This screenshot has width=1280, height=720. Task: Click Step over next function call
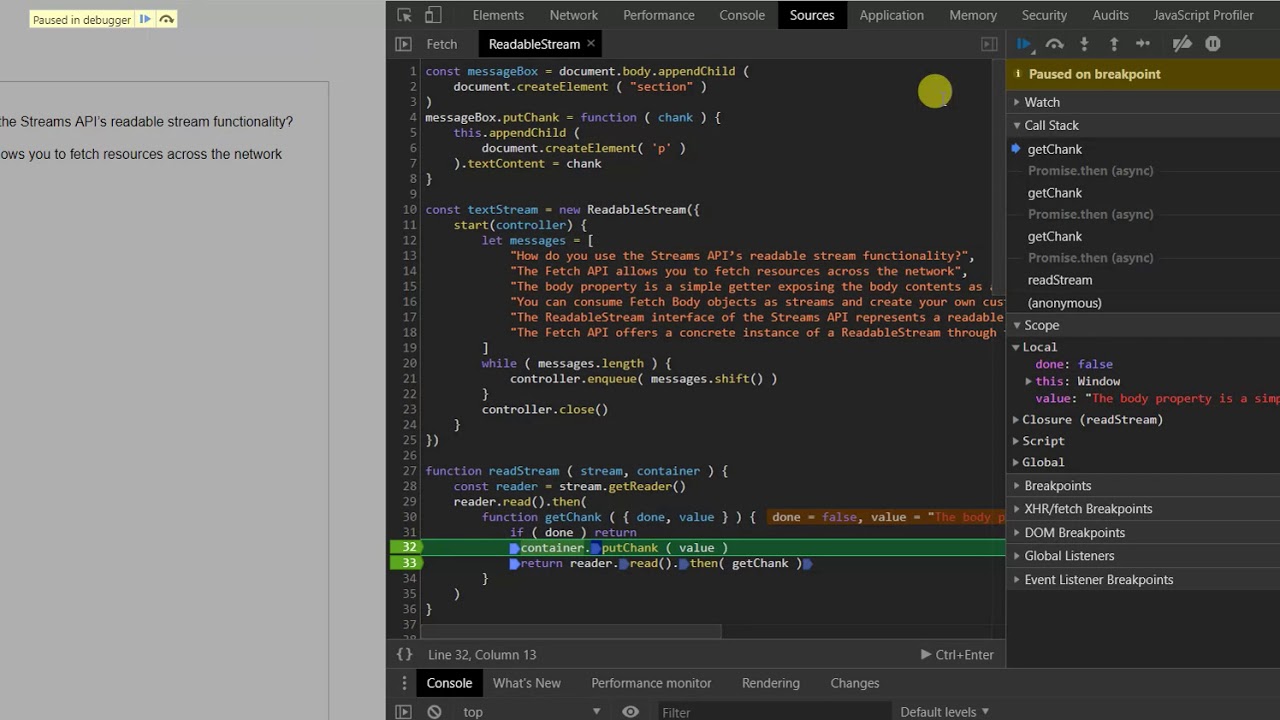1054,44
